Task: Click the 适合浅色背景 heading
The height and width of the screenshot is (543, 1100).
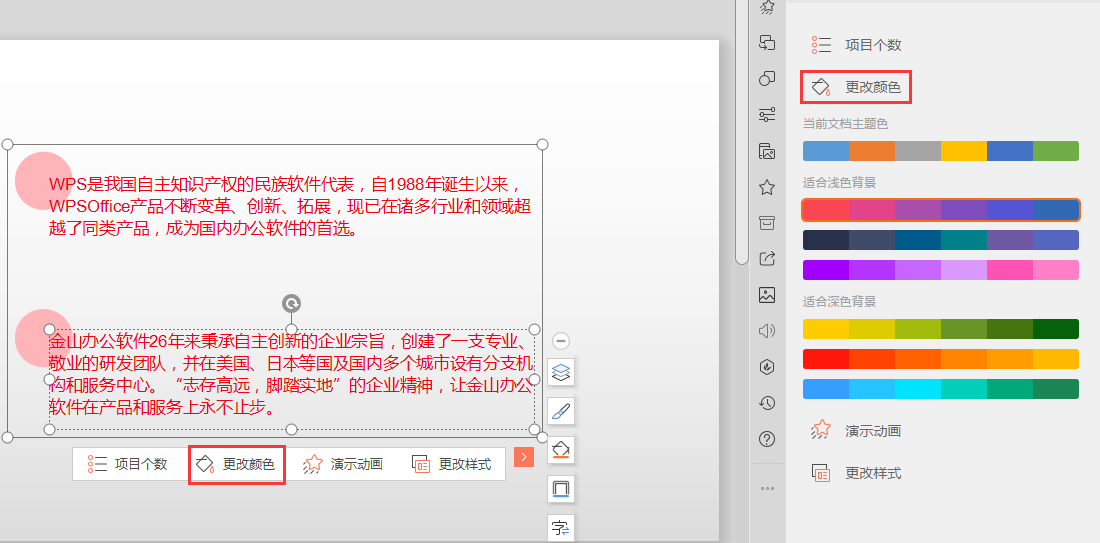Action: click(840, 182)
